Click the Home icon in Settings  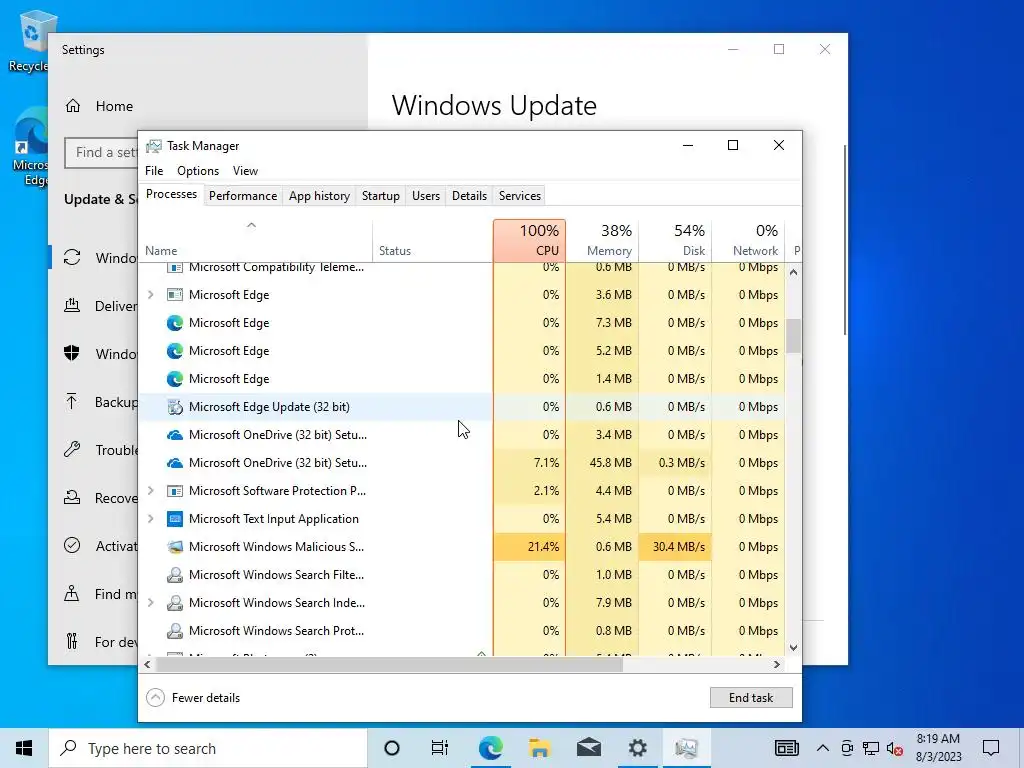(72, 106)
